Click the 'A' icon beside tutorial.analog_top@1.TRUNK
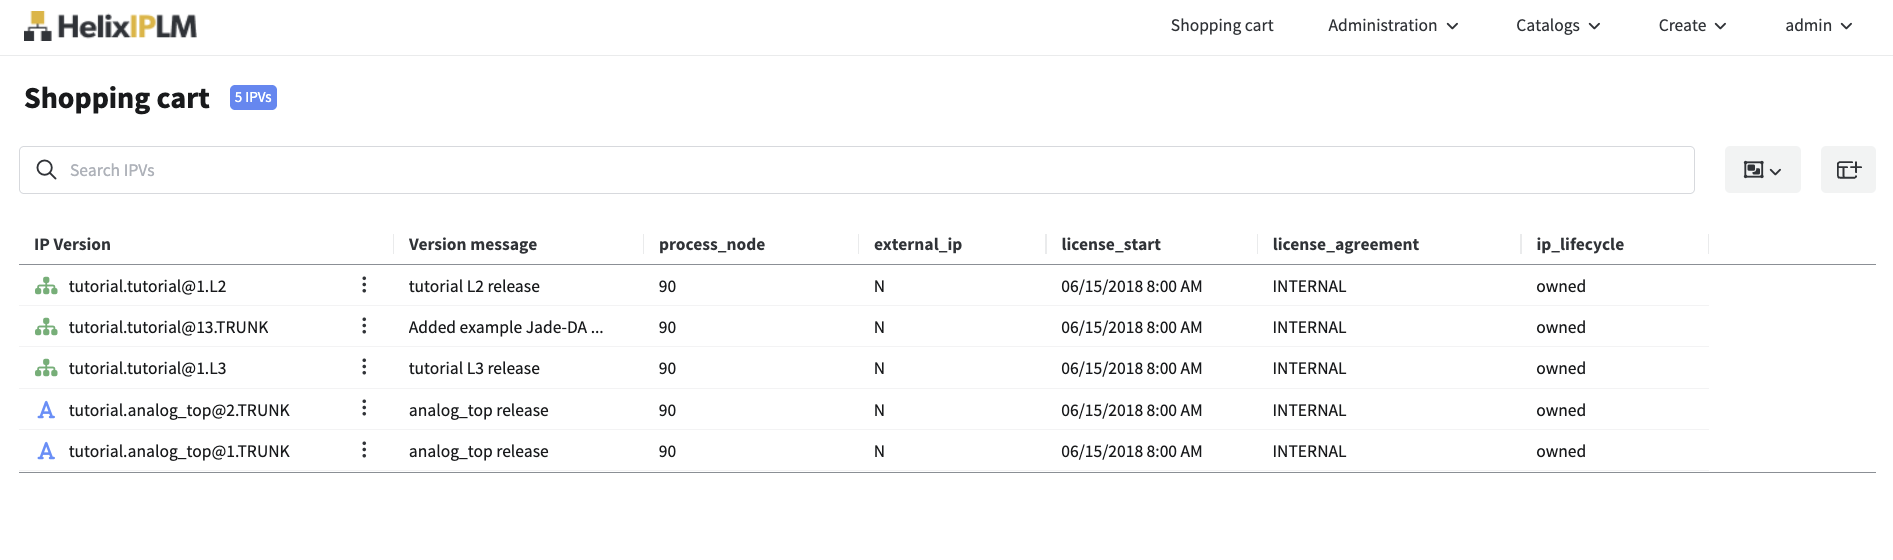Image resolution: width=1893 pixels, height=560 pixels. [46, 451]
